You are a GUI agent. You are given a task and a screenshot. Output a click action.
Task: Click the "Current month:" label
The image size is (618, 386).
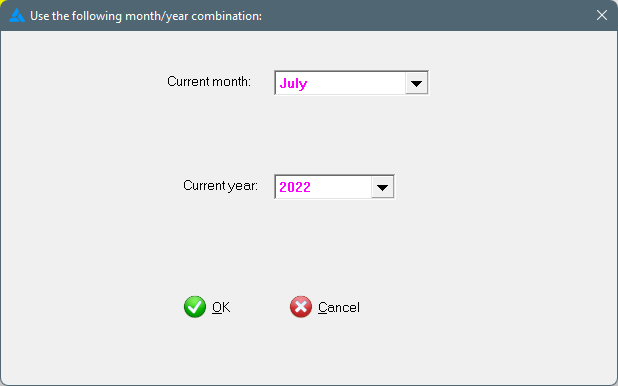tap(209, 82)
